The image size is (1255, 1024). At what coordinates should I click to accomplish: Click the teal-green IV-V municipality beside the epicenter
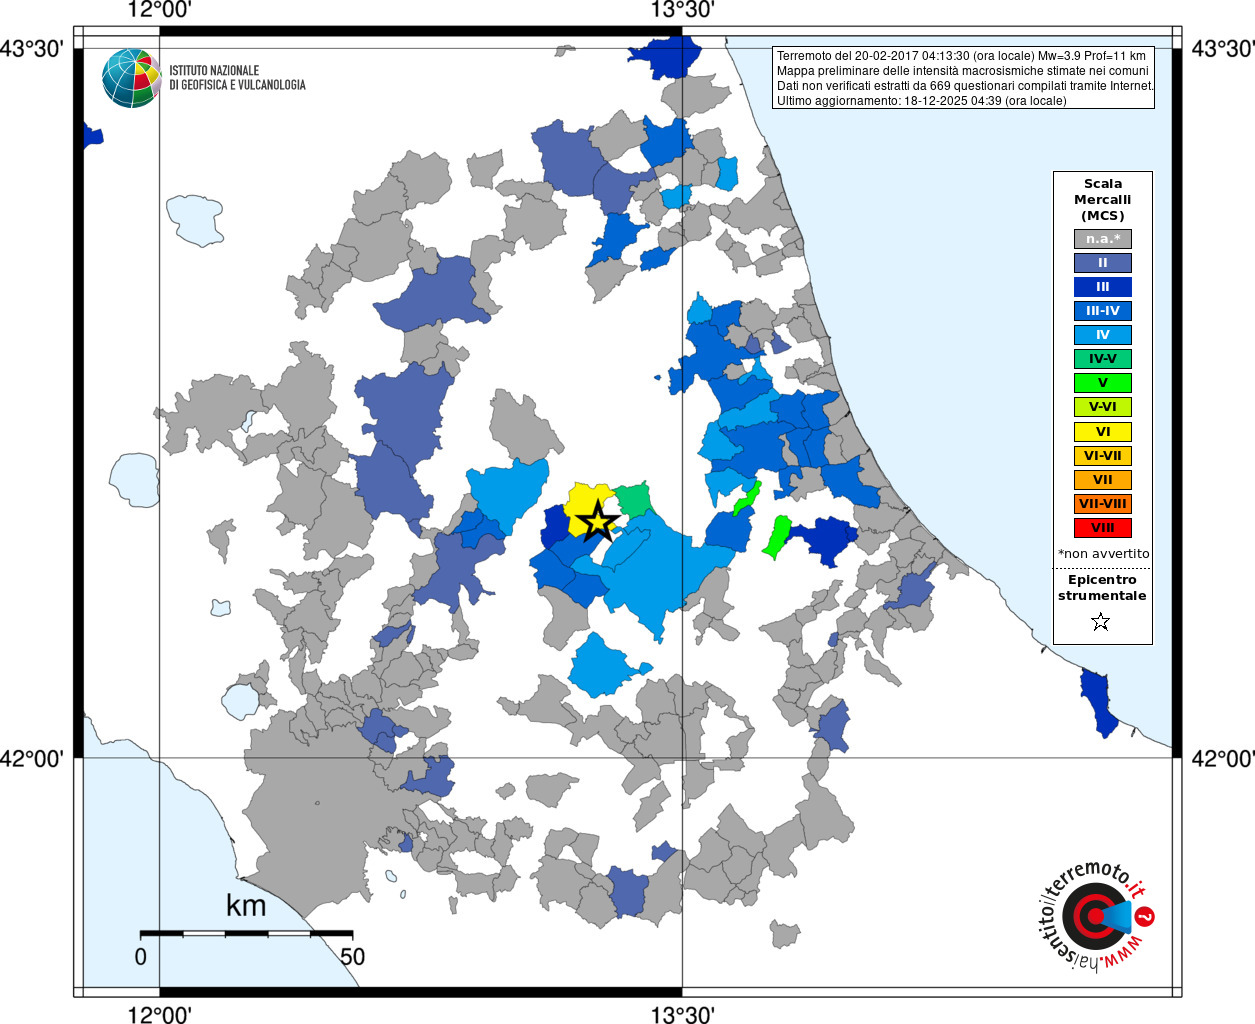pos(634,498)
